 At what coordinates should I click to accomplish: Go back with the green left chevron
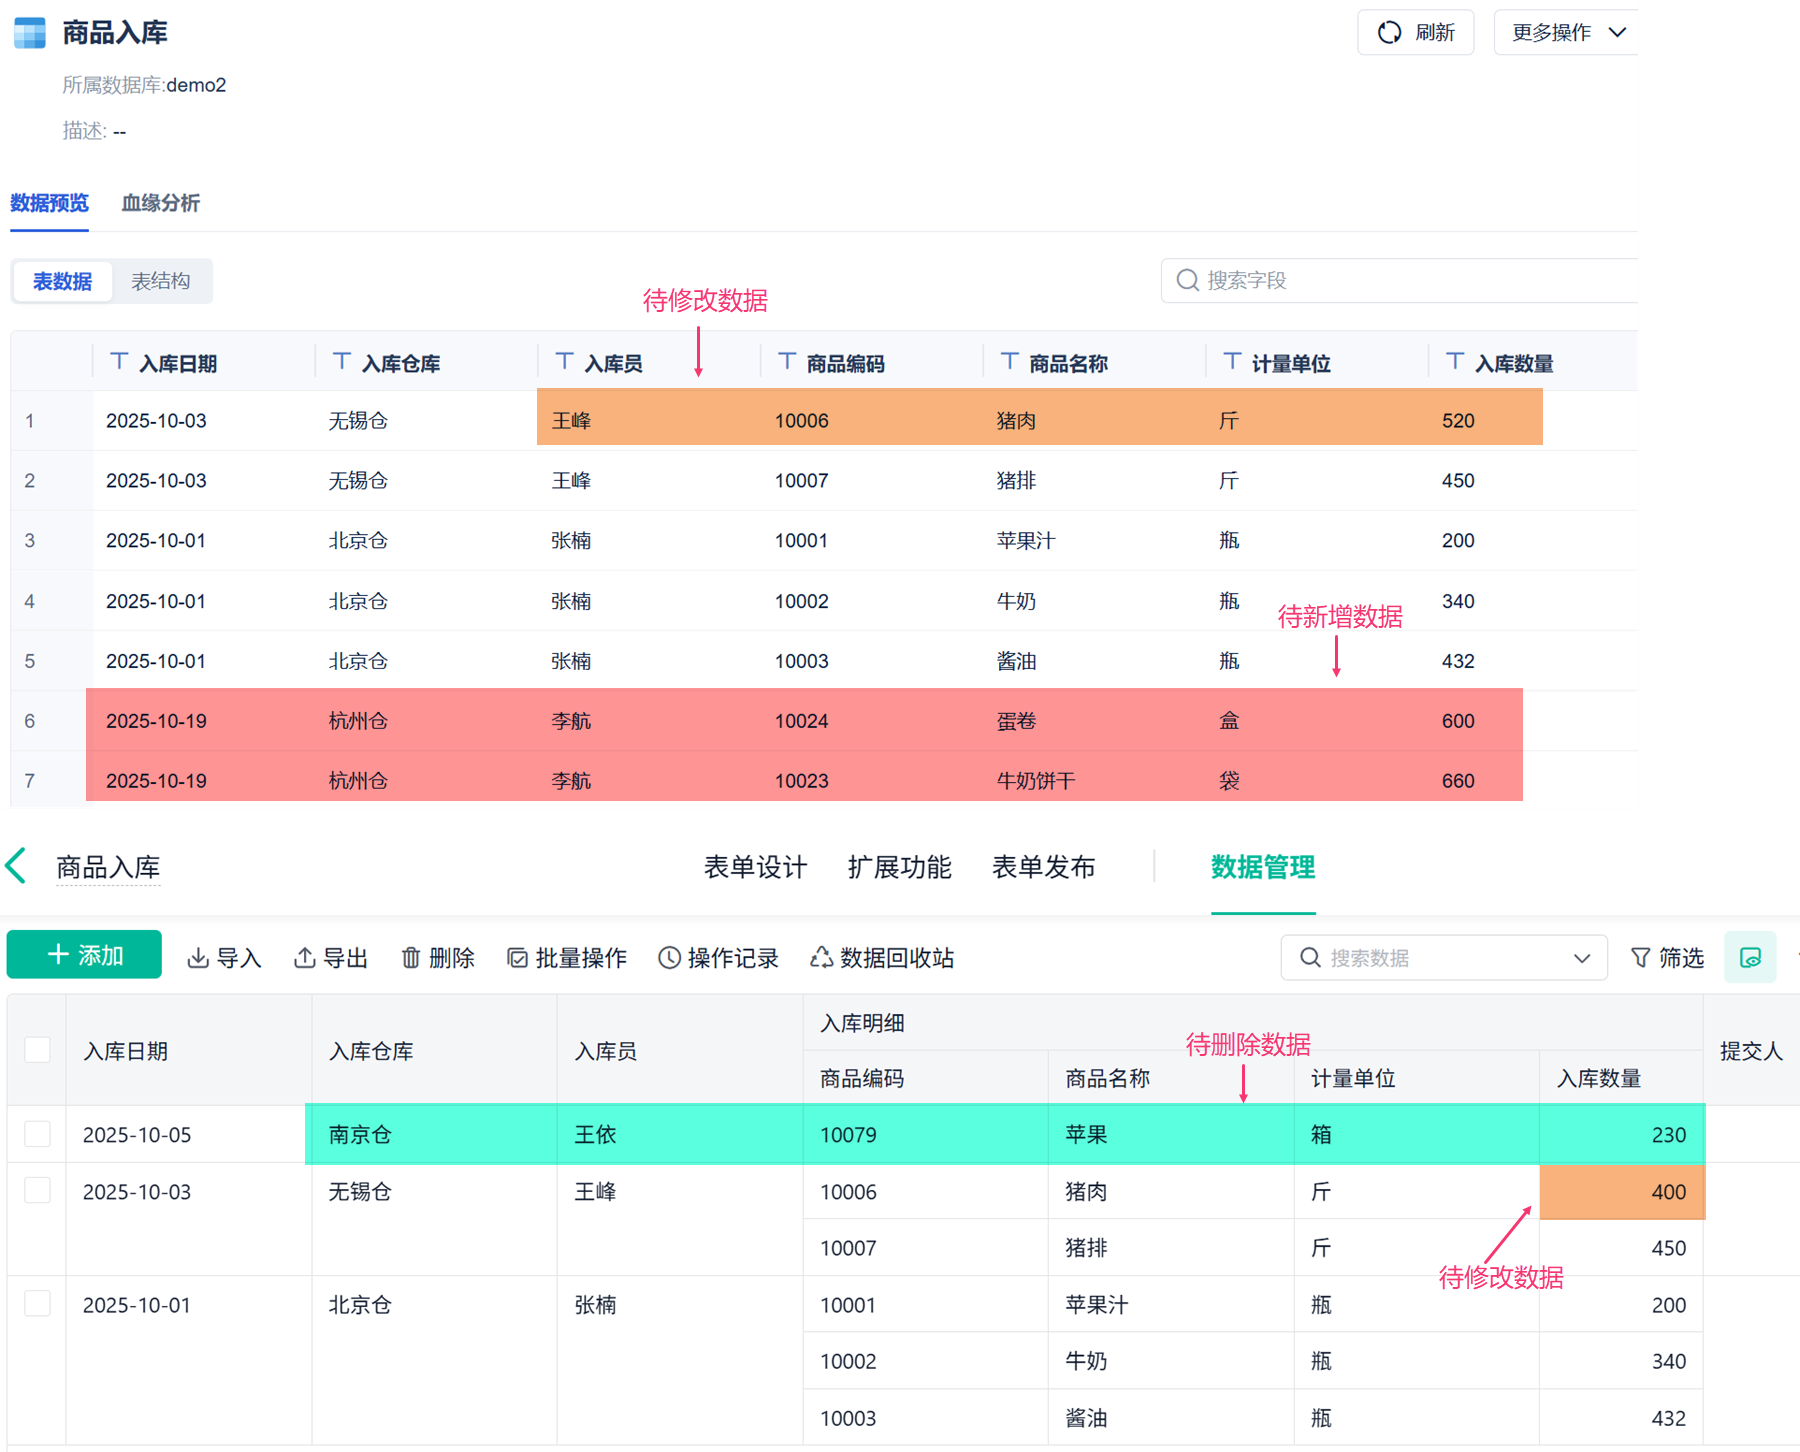tap(17, 866)
